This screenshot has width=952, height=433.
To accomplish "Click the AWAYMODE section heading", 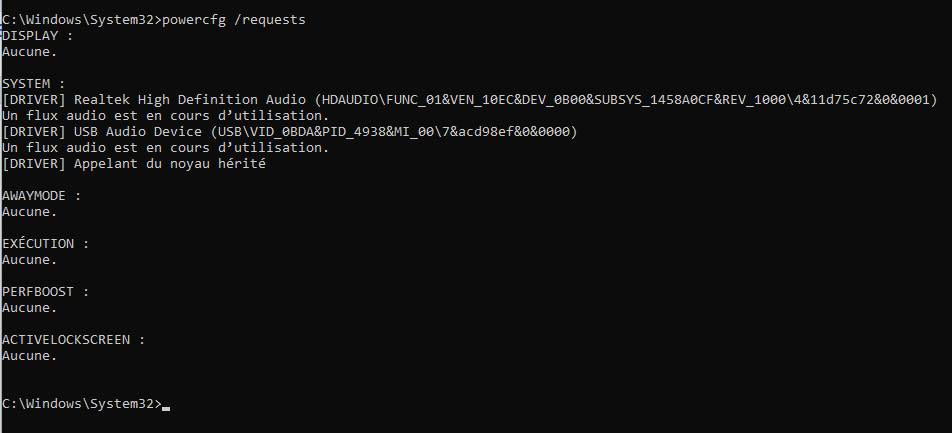I will (41, 195).
